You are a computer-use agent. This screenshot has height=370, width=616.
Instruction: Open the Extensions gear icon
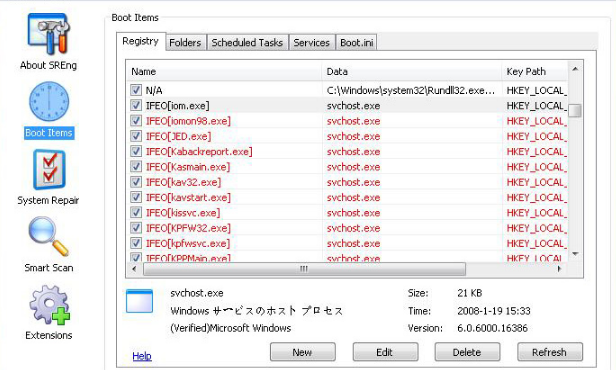[50, 305]
